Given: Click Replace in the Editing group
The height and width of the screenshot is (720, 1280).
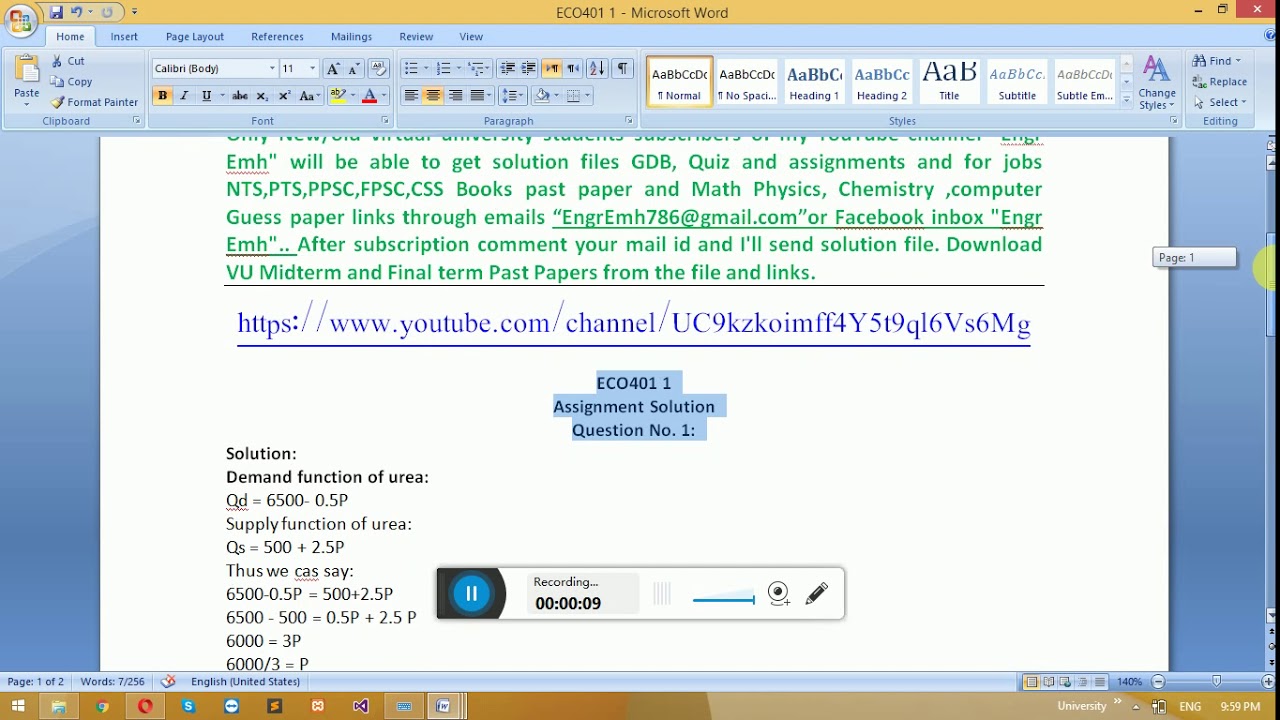Looking at the screenshot, I should (x=1220, y=82).
